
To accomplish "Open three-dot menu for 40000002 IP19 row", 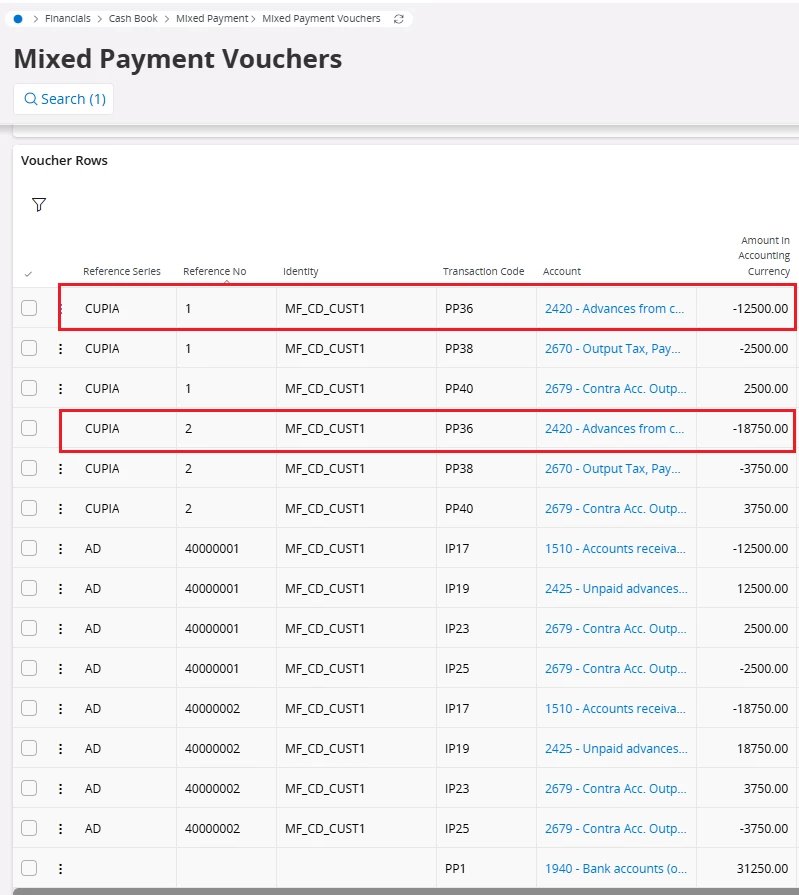I will (60, 748).
